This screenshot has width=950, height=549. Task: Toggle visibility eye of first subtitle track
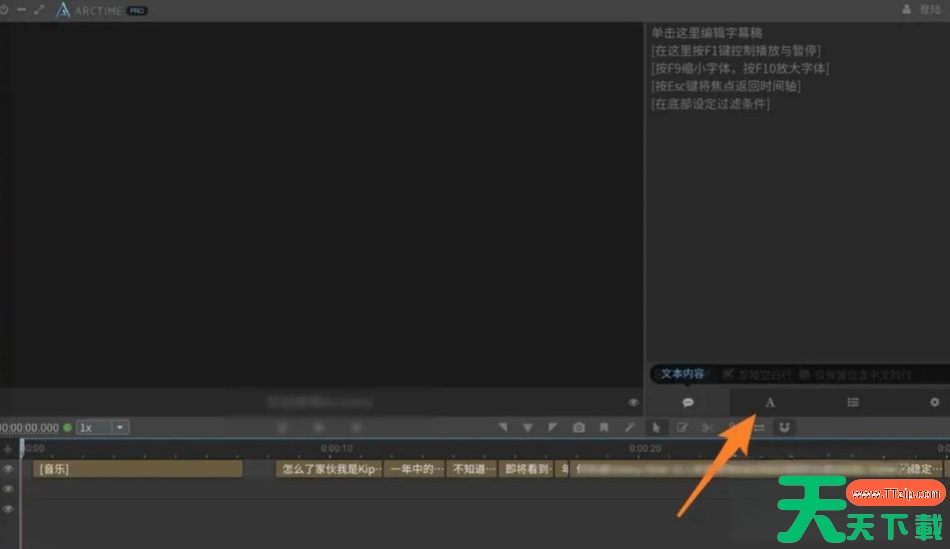[8, 469]
